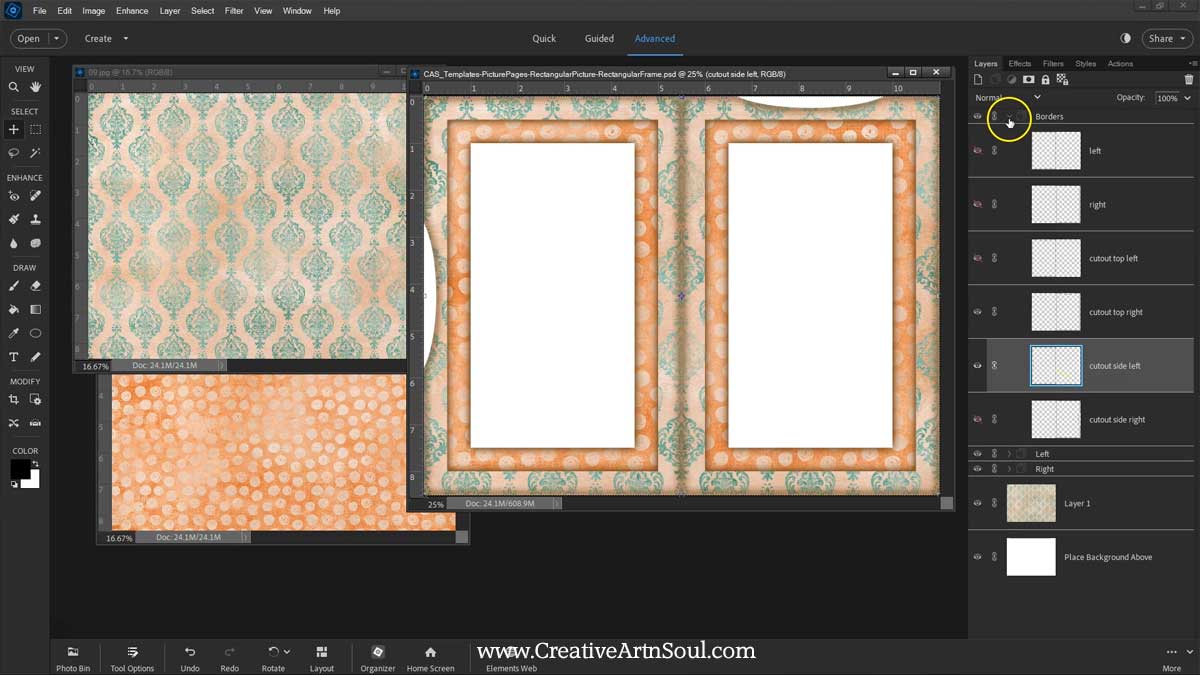Select the Brush tool
The width and height of the screenshot is (1200, 675).
(14, 286)
